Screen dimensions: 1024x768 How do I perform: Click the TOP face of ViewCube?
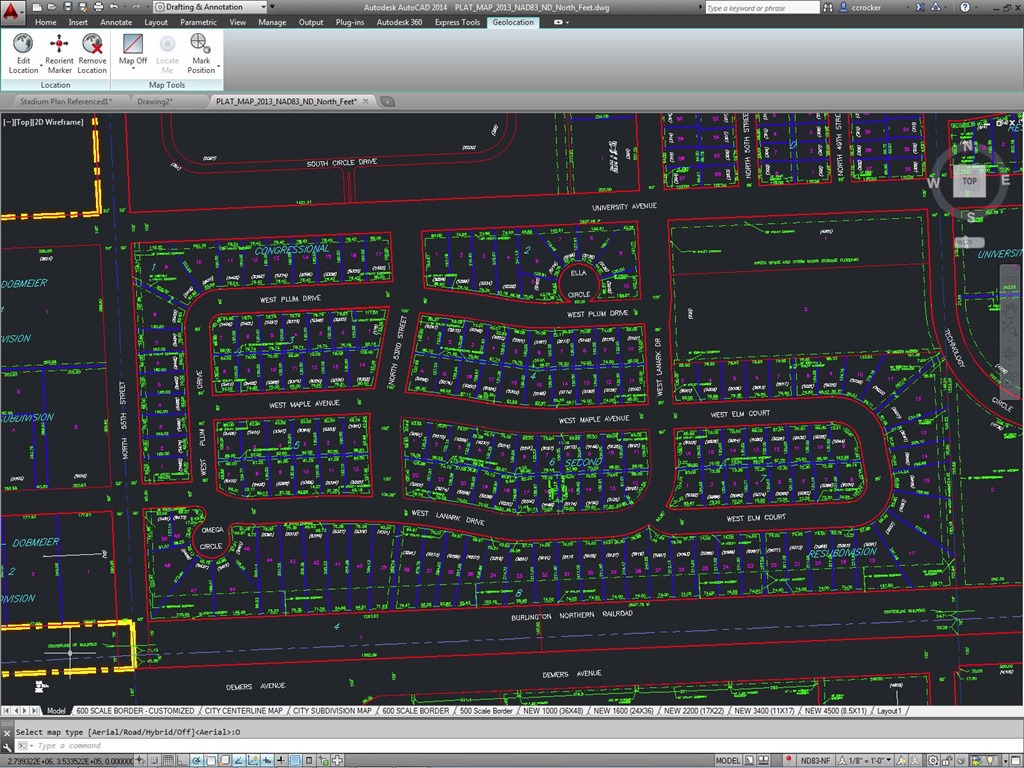tap(969, 182)
